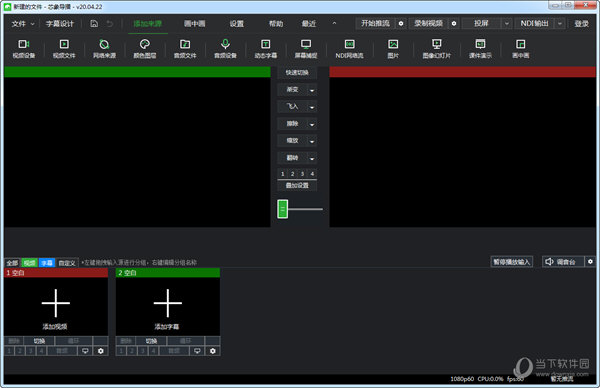Open start-streaming settings gear

[401, 23]
